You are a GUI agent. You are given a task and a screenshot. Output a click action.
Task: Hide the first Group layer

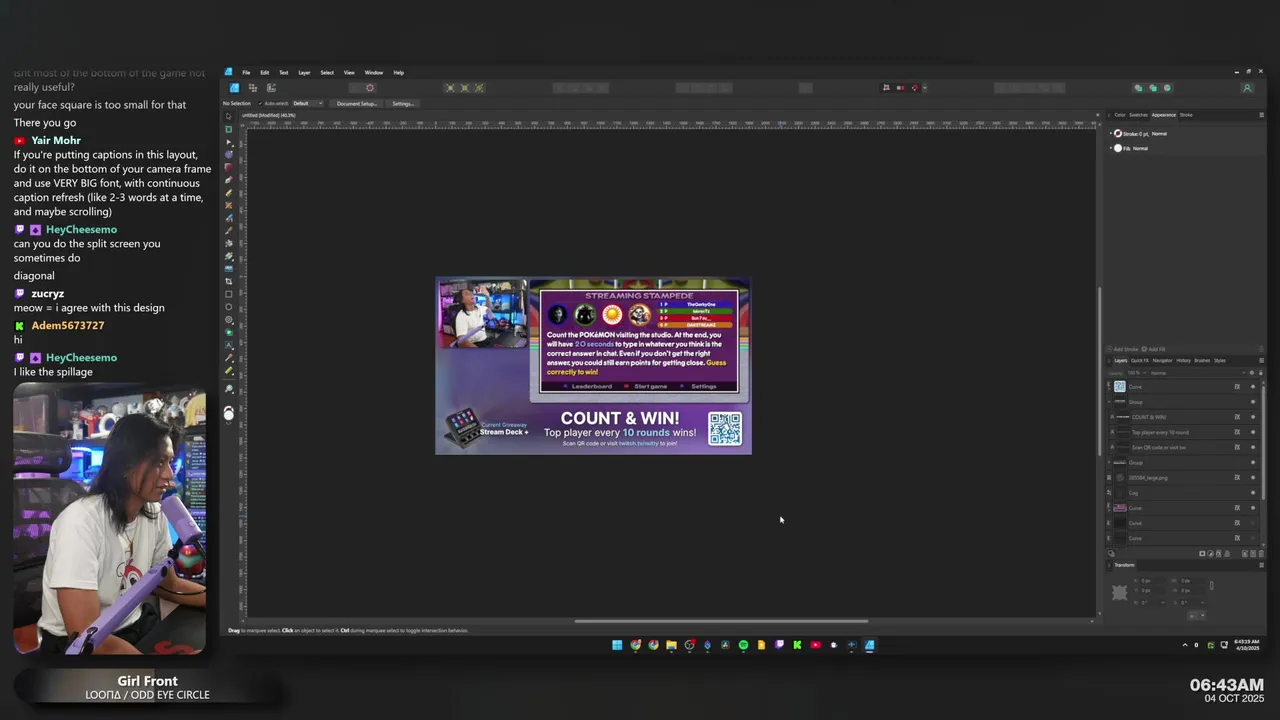[1253, 402]
